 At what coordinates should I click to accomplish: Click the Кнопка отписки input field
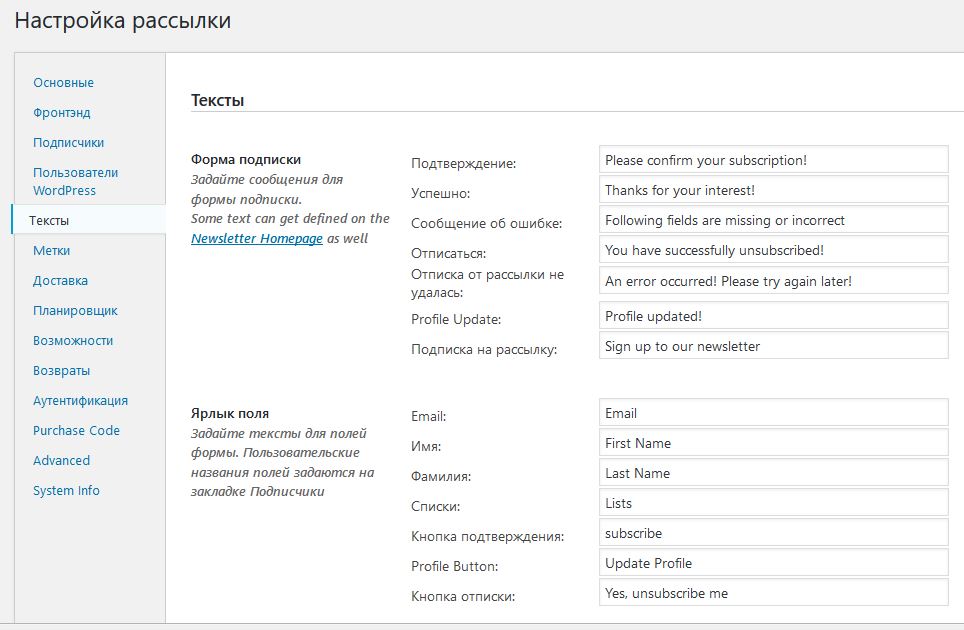tap(773, 593)
